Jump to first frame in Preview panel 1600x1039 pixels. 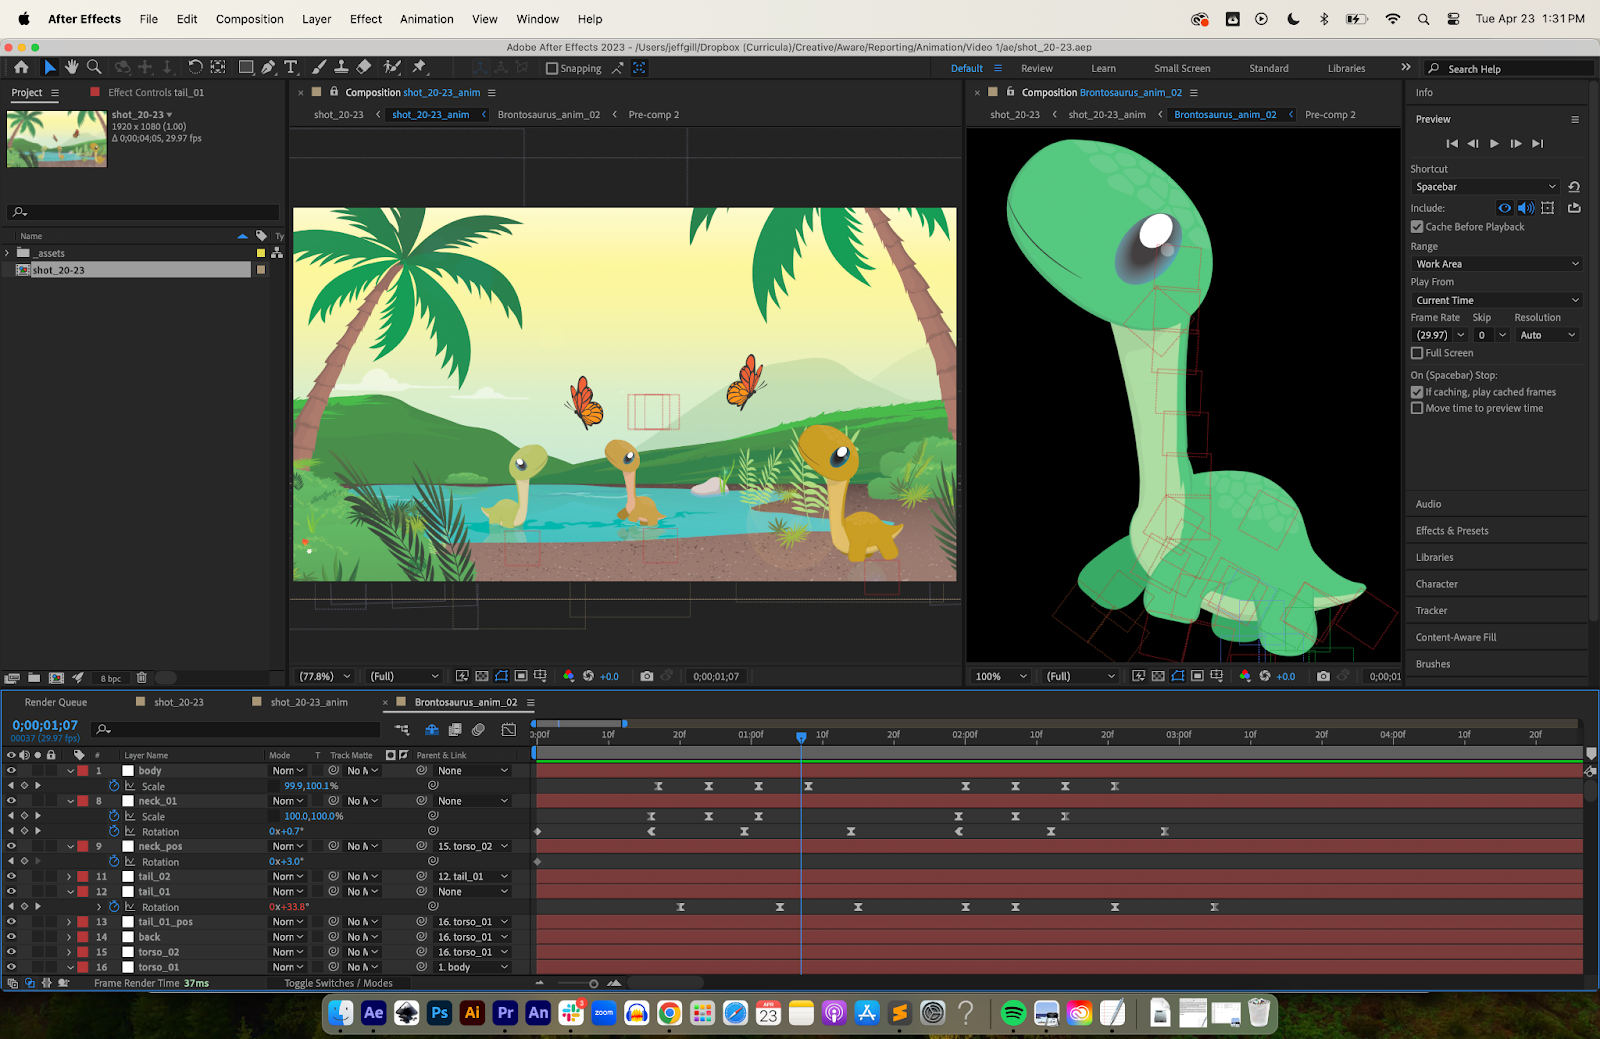[x=1452, y=144]
